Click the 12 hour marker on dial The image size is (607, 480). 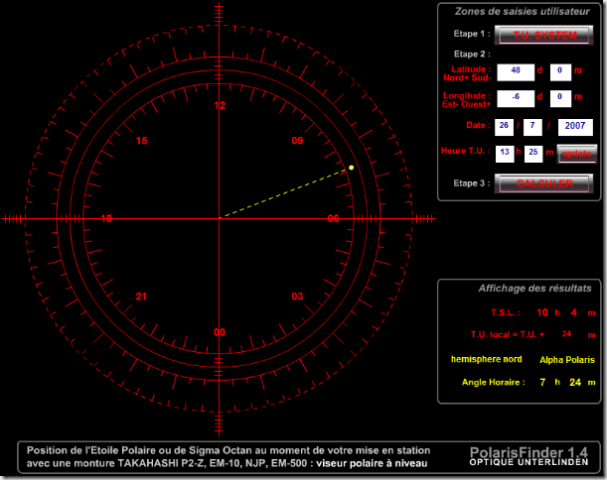pyautogui.click(x=220, y=105)
